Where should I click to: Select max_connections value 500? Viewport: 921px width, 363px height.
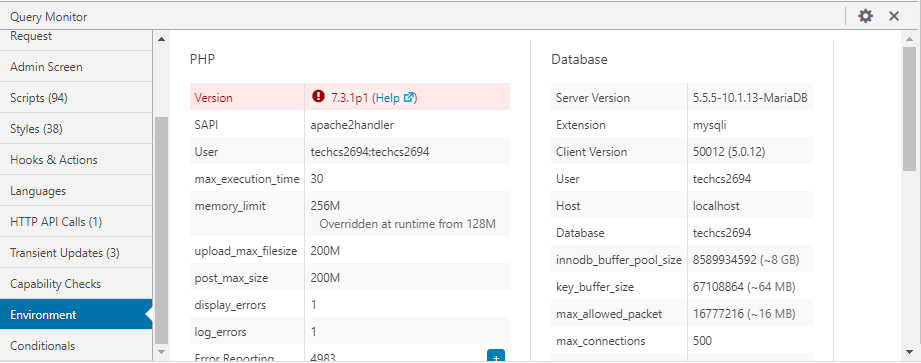702,341
